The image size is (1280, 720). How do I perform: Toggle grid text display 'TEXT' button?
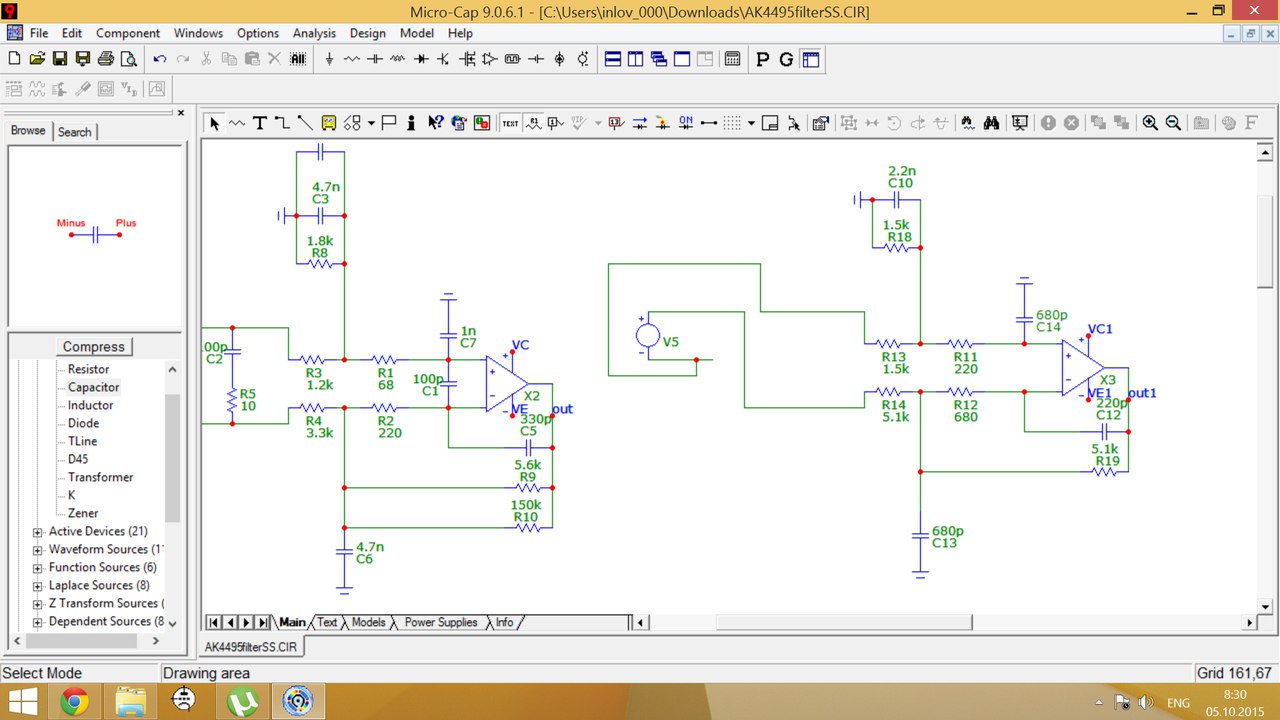(510, 123)
